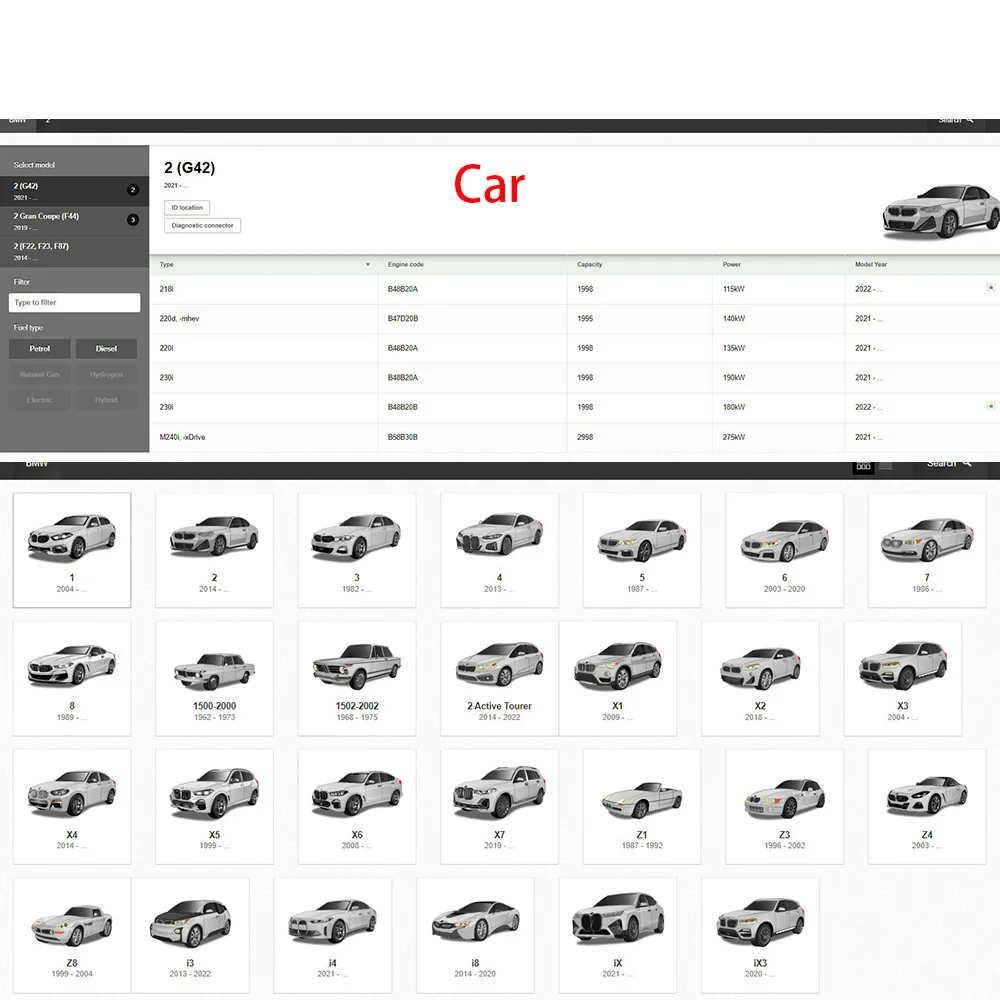This screenshot has width=1000, height=1000.
Task: Open the Diagnostic connector button
Action: (202, 225)
